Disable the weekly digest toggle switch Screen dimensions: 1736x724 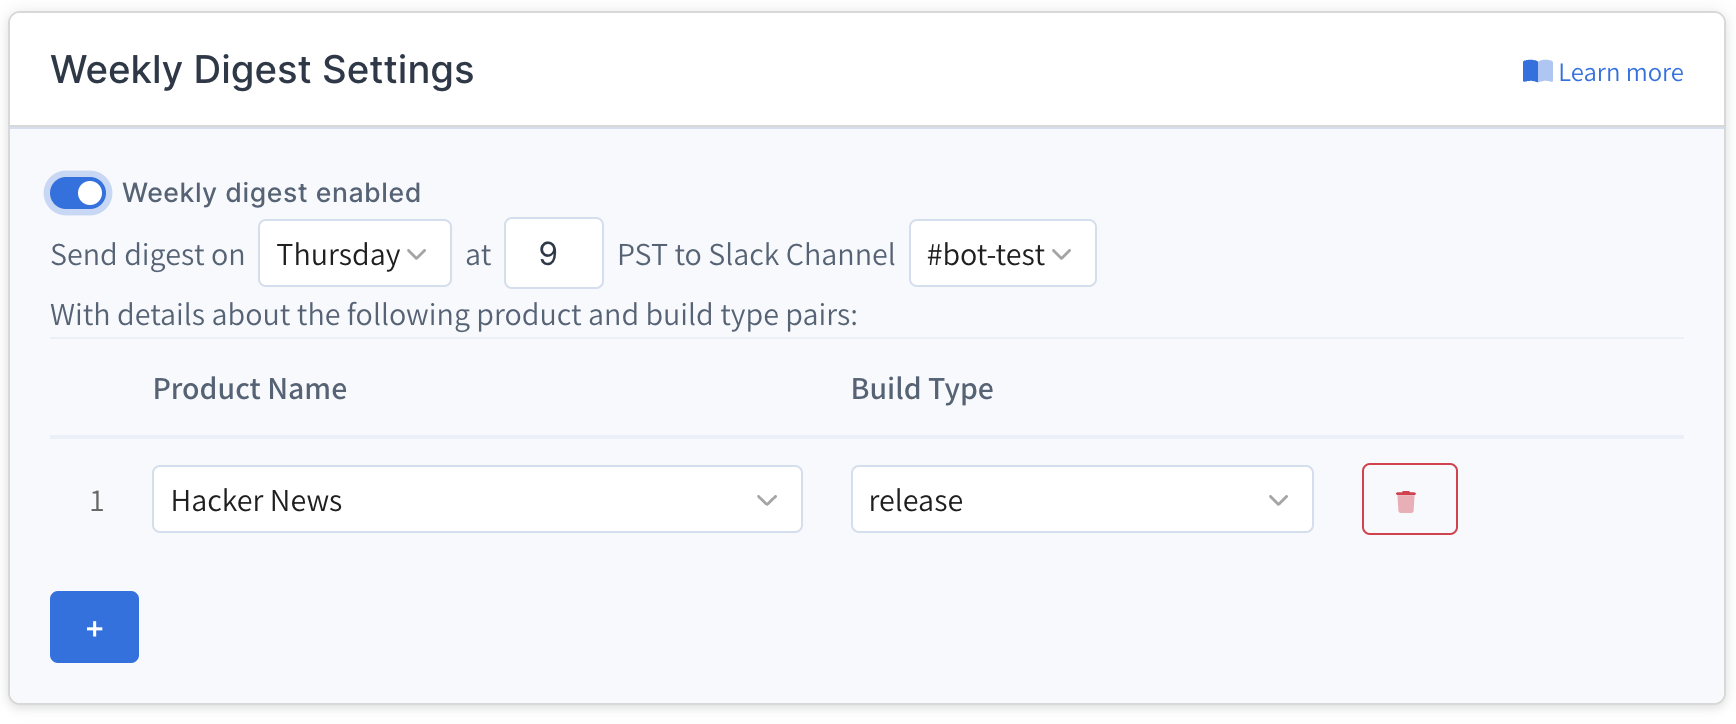[x=78, y=193]
